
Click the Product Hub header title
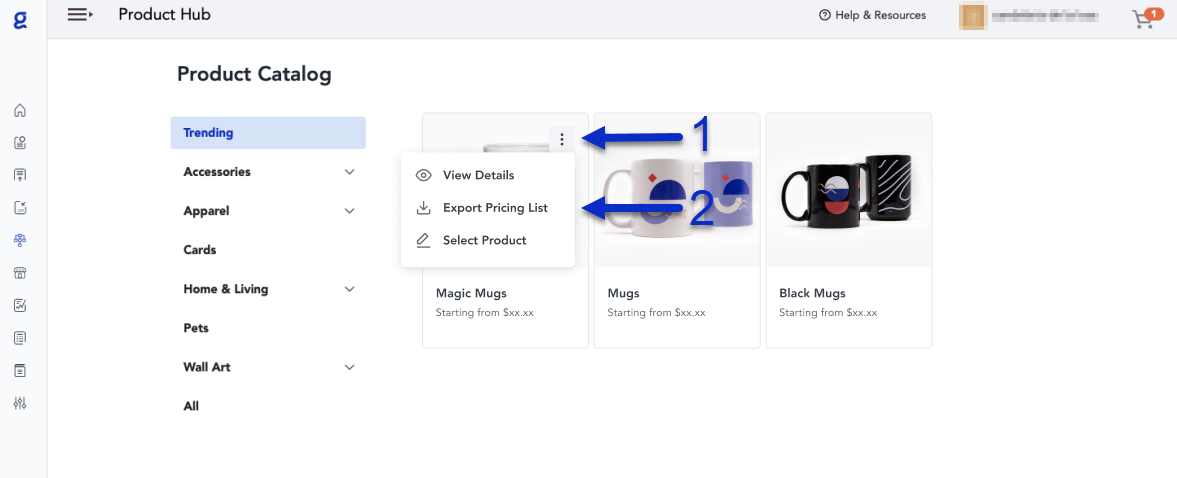pyautogui.click(x=164, y=14)
